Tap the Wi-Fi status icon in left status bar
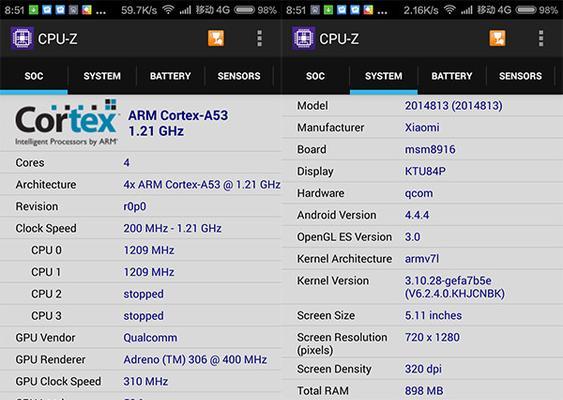Viewport: 563px width, 400px height. (168, 10)
